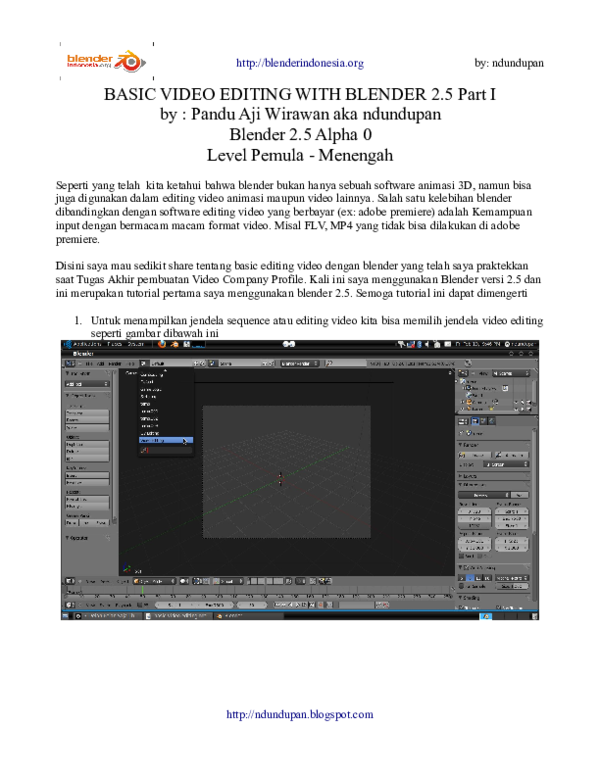600x776 pixels.
Task: Click the screen layout browse icon beside the layout name
Action: click(143, 363)
